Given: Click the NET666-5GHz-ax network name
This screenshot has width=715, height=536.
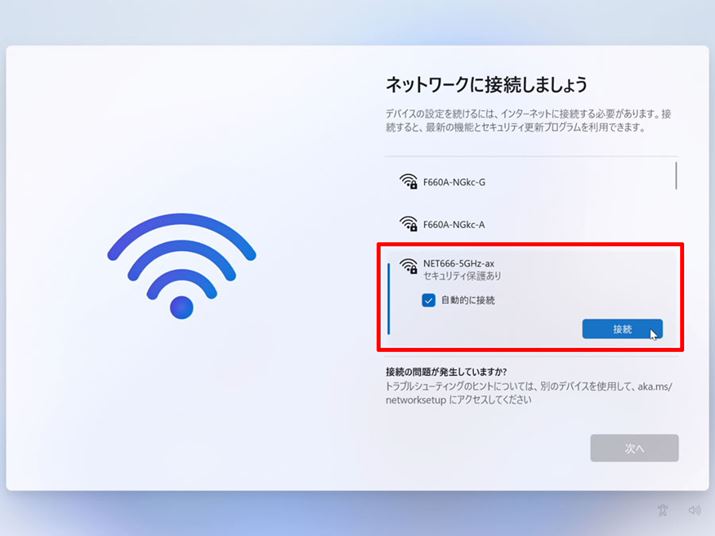Looking at the screenshot, I should point(459,263).
